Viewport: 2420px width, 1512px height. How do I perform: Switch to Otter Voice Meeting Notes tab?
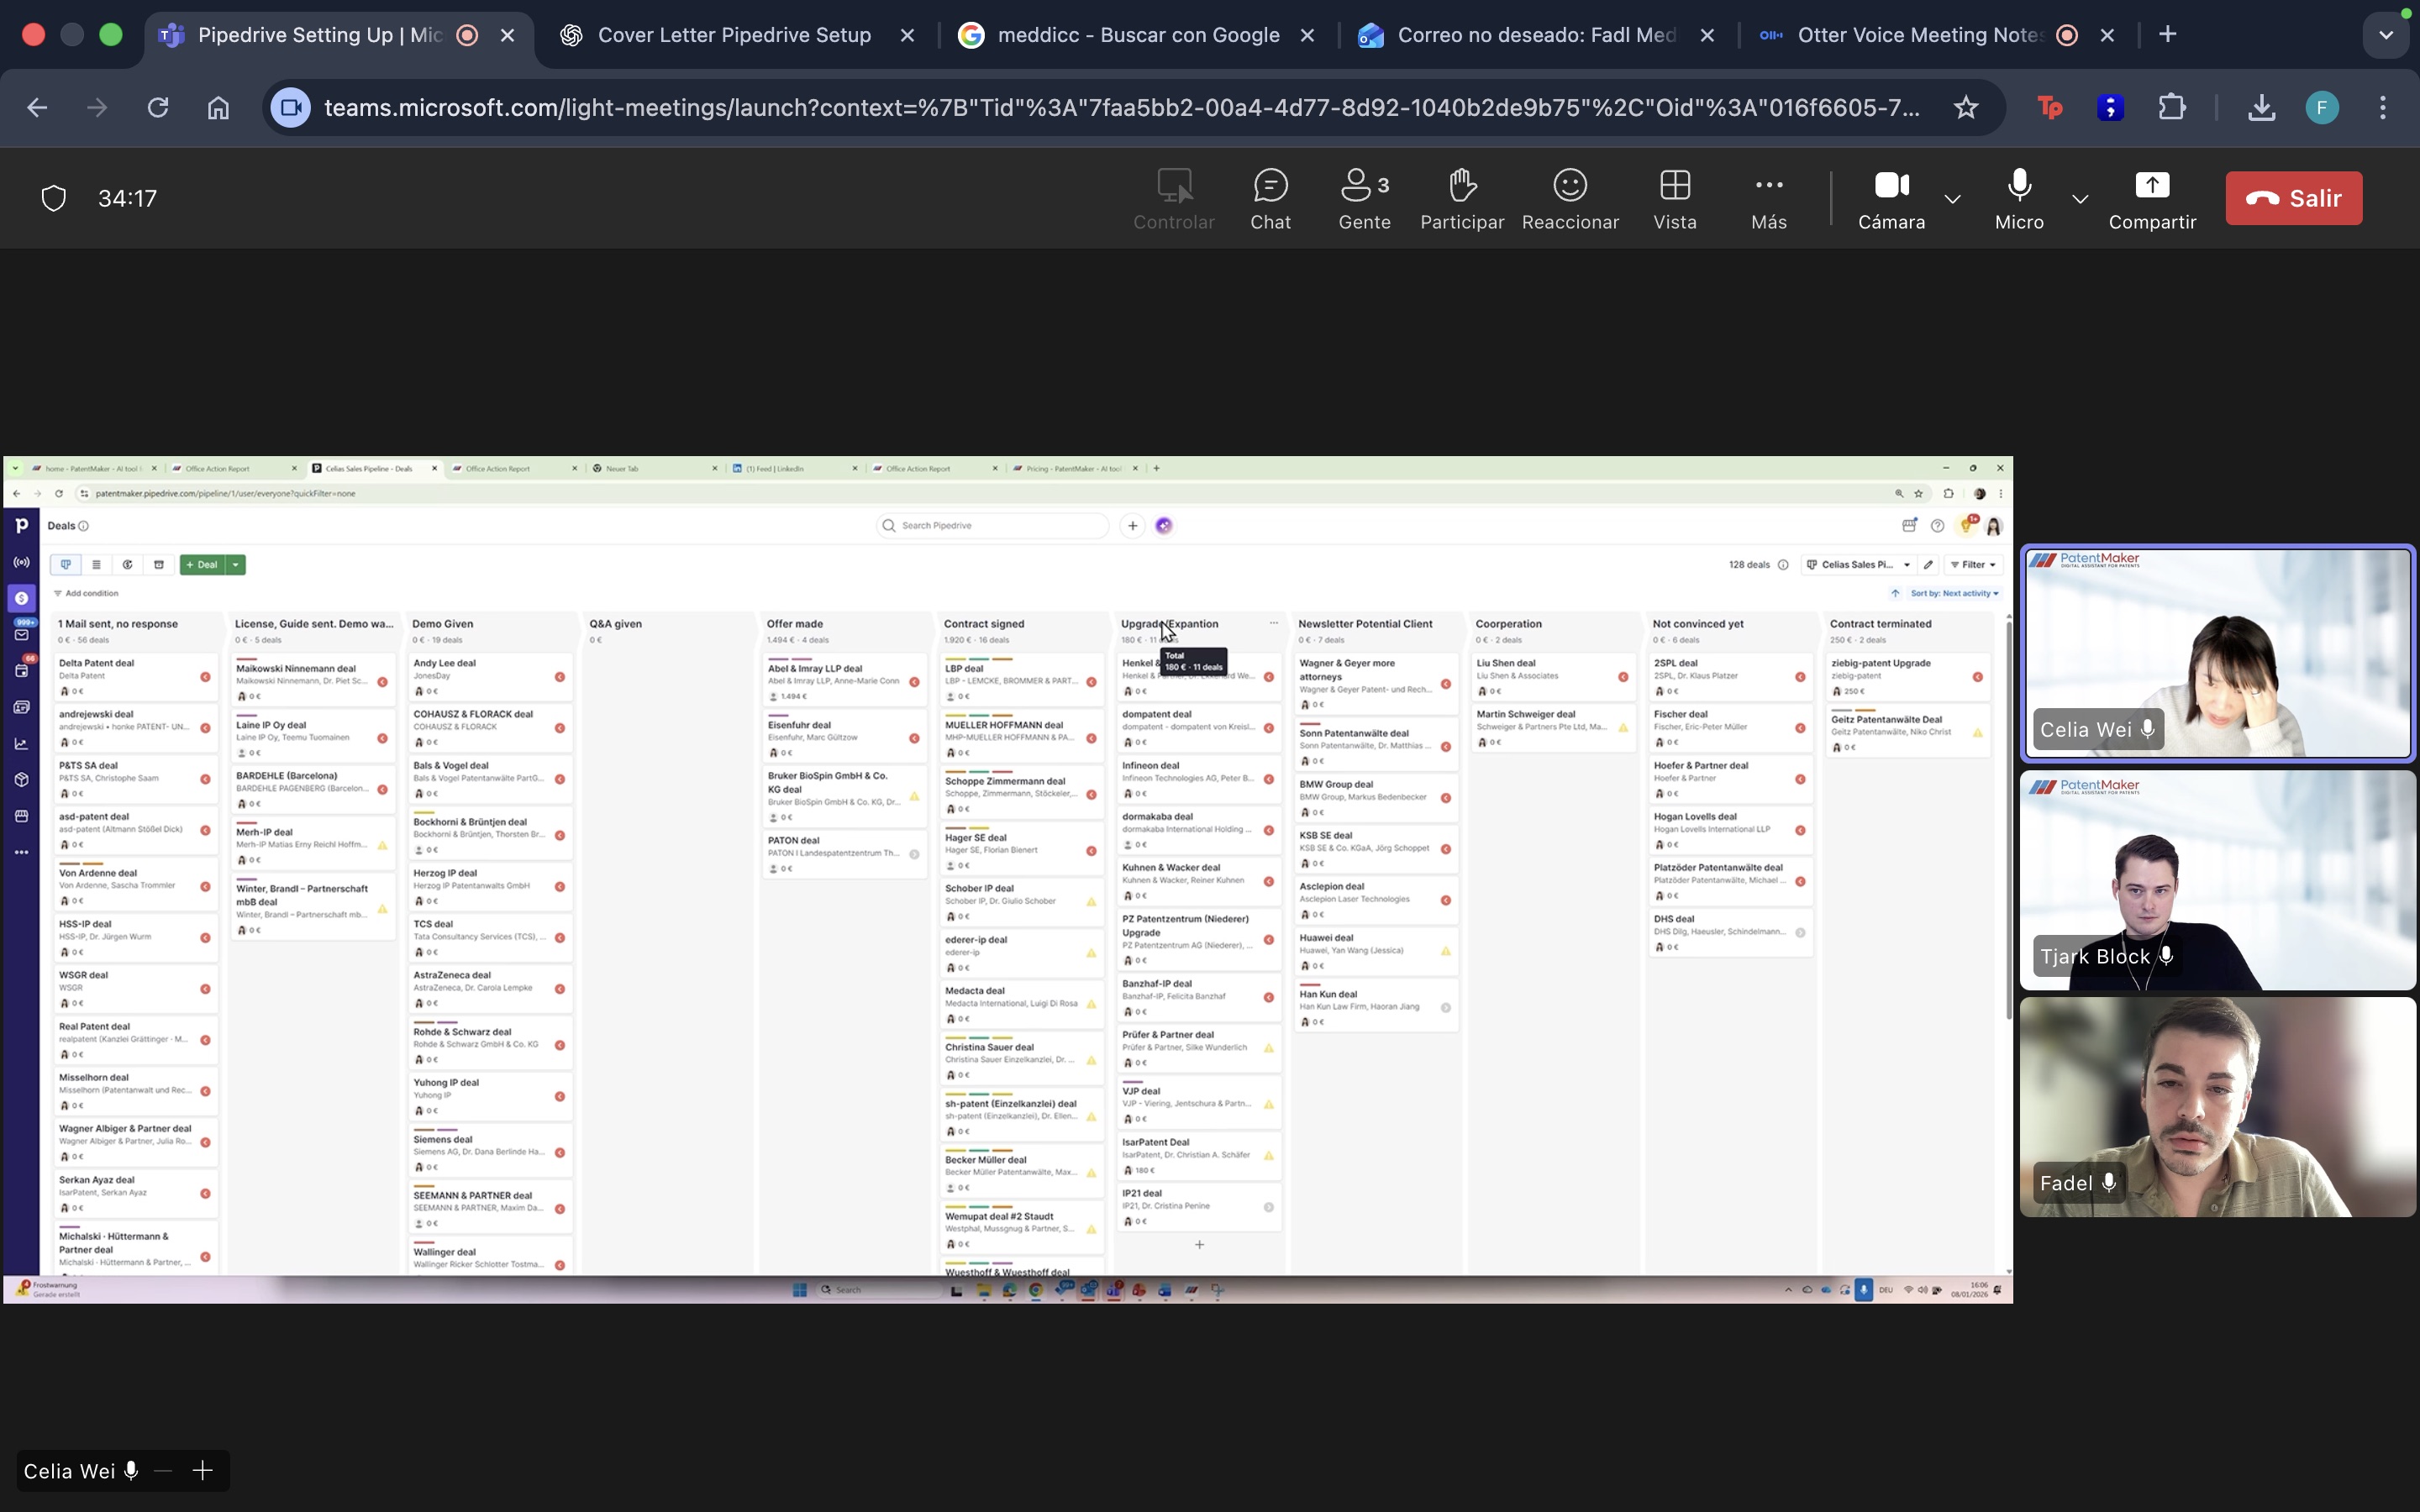1920,35
